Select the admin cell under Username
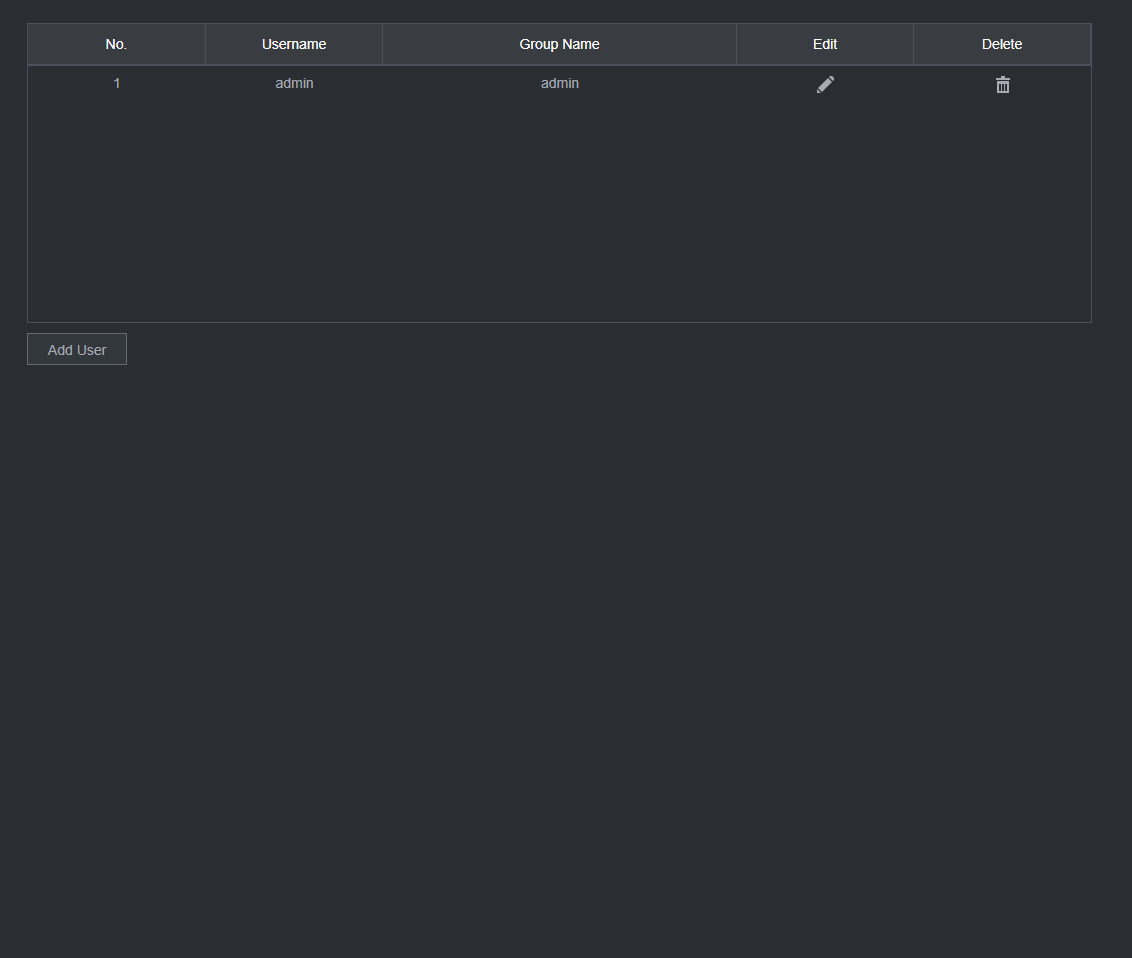The image size is (1132, 958). pyautogui.click(x=294, y=84)
